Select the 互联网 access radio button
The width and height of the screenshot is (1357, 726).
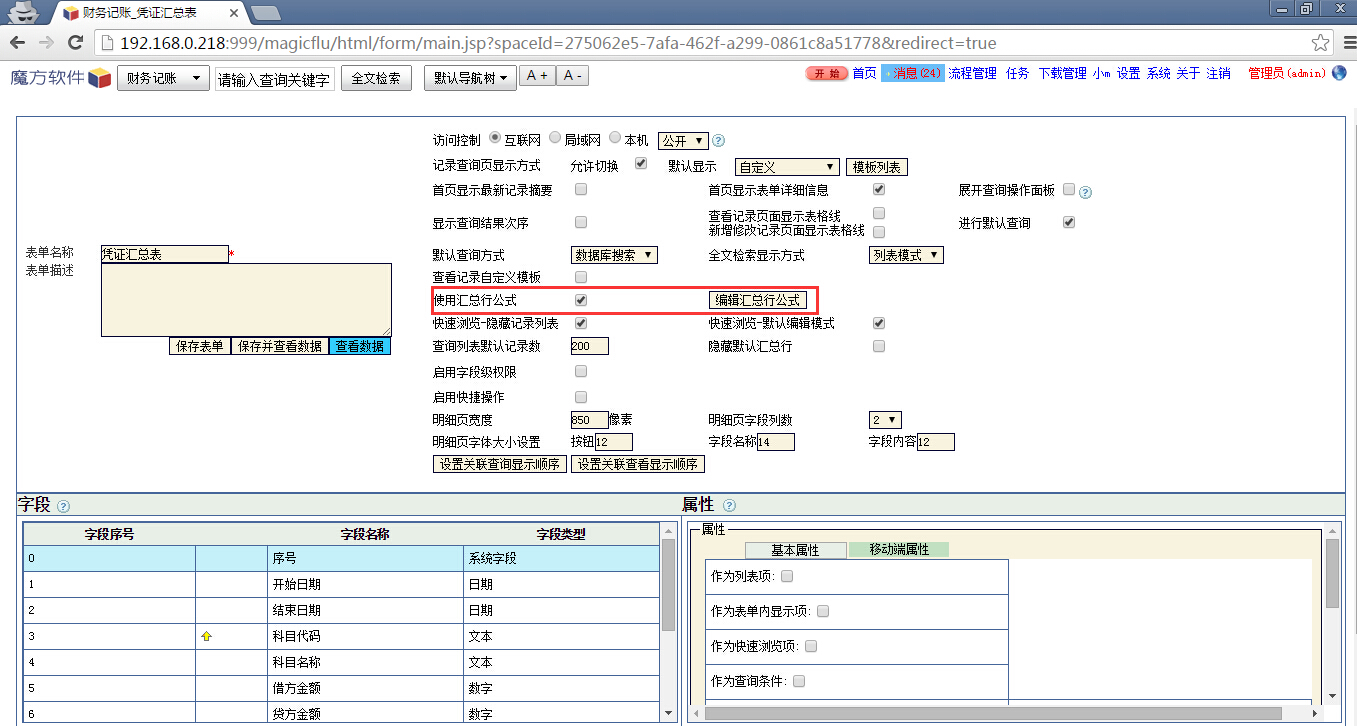coord(495,139)
